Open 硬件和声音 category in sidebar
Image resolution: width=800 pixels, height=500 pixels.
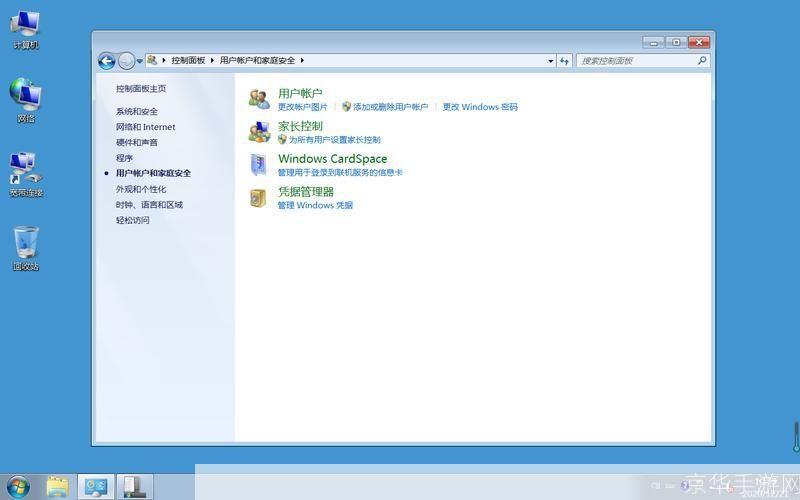[137, 142]
